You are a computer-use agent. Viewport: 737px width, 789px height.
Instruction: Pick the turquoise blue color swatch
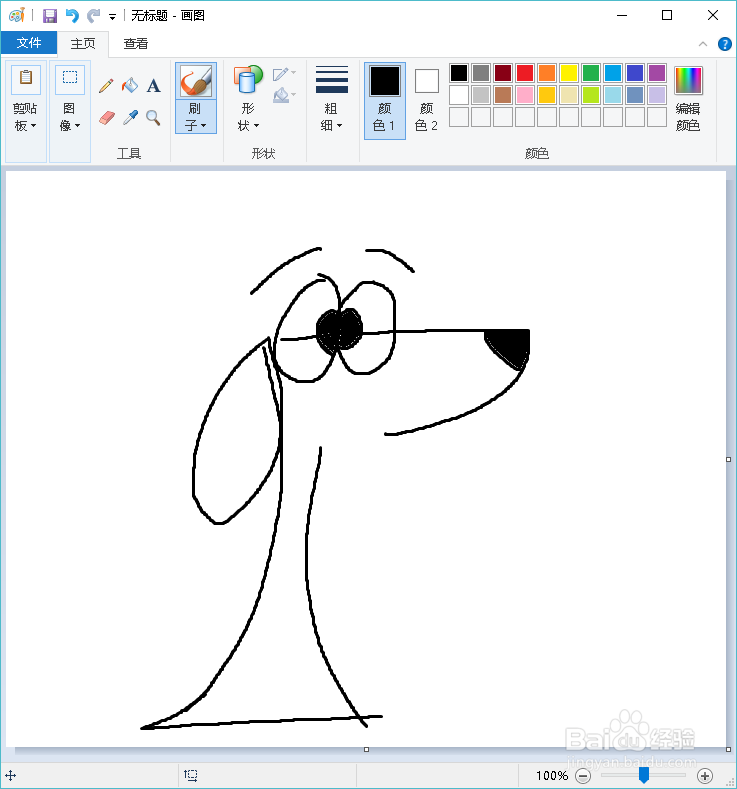tap(613, 73)
